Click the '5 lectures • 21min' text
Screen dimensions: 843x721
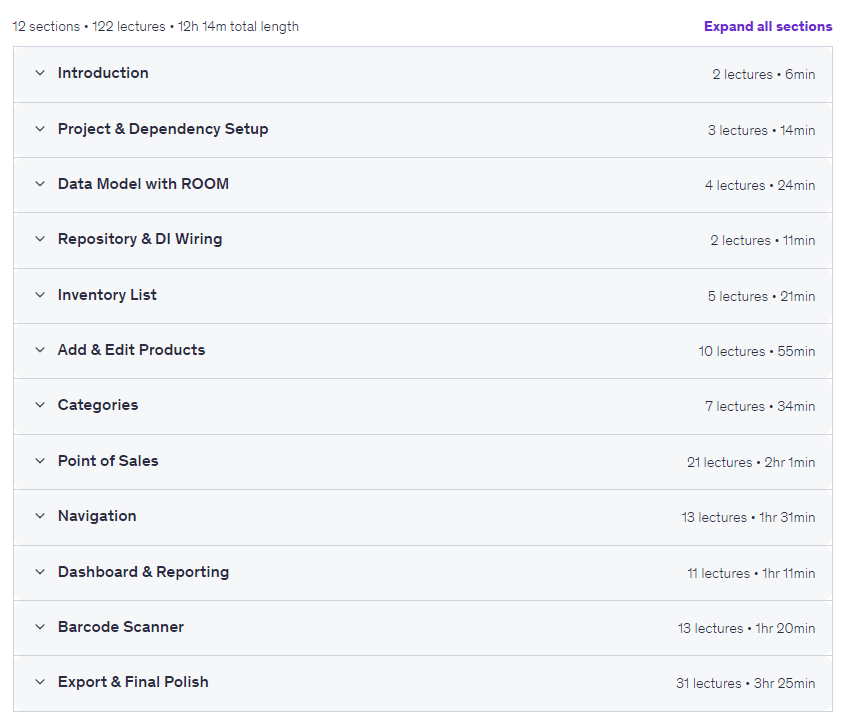click(761, 296)
